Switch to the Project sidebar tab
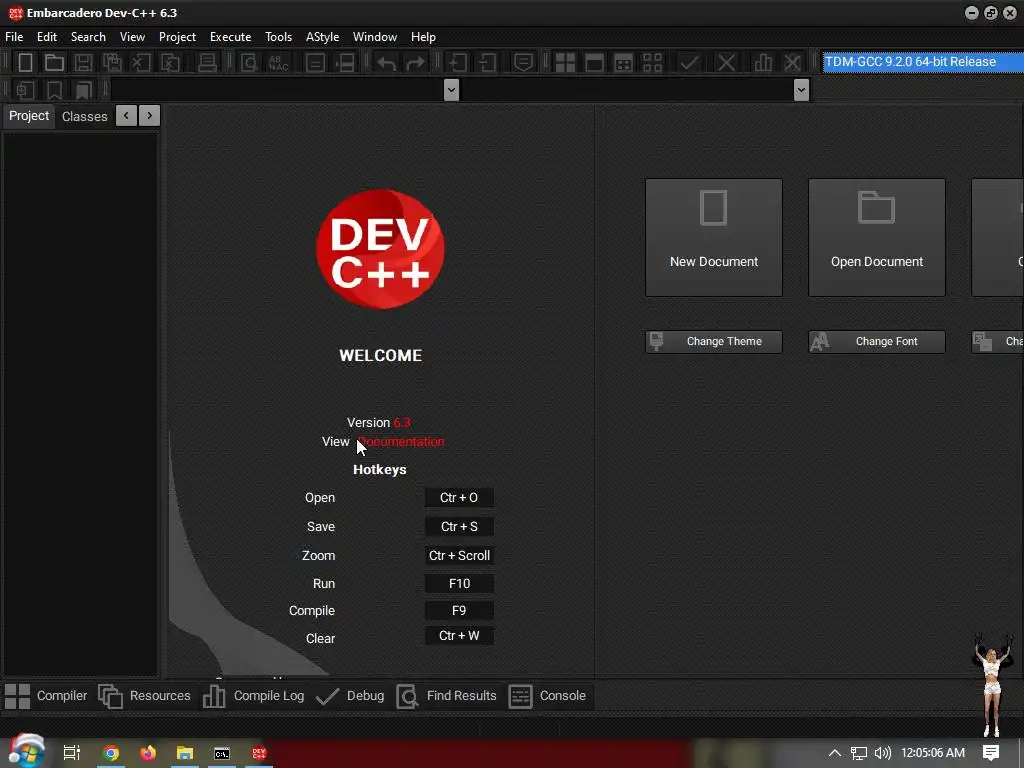Screen dimensions: 1024x768 (29, 116)
